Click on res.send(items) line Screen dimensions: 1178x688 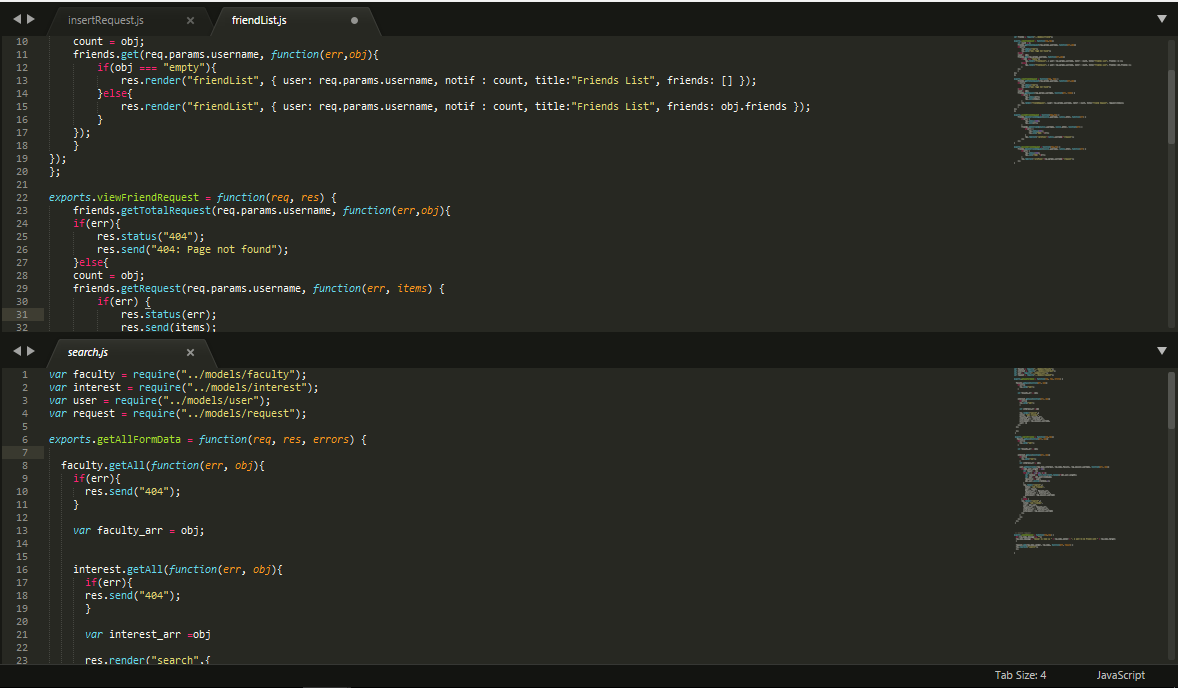tap(169, 327)
